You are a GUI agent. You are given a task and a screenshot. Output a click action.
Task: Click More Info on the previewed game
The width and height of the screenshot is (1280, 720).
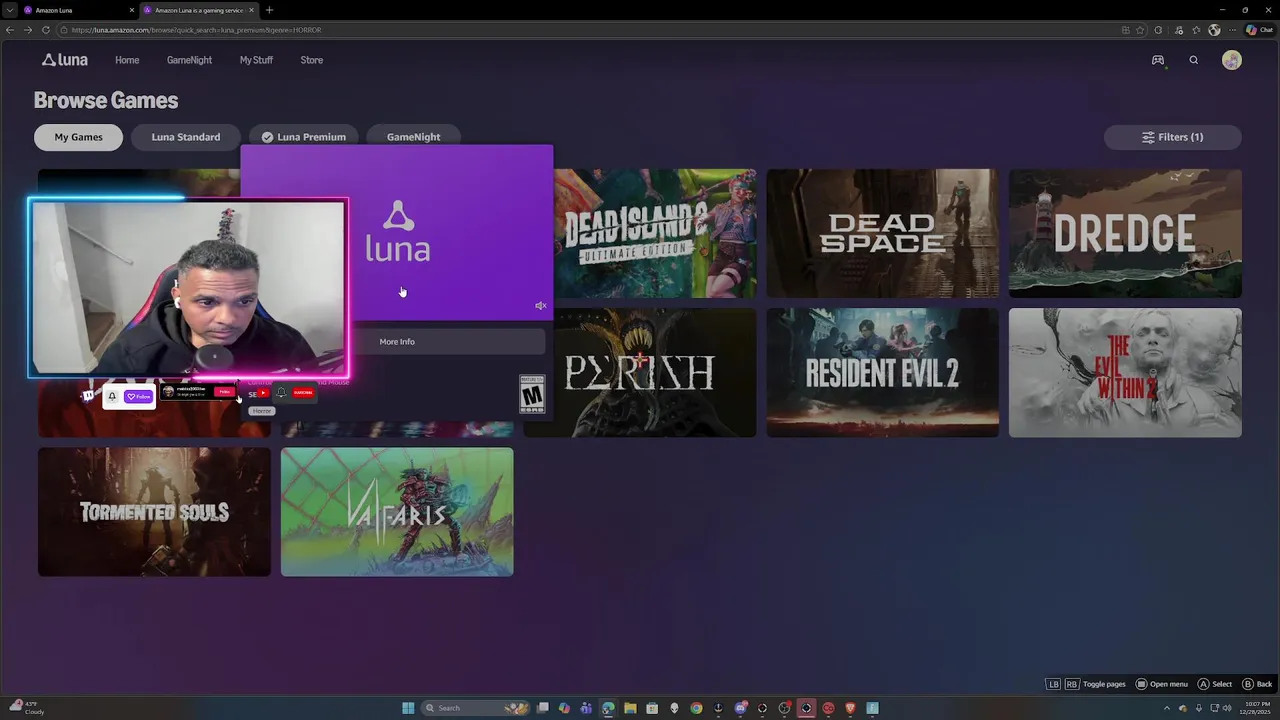click(x=397, y=342)
